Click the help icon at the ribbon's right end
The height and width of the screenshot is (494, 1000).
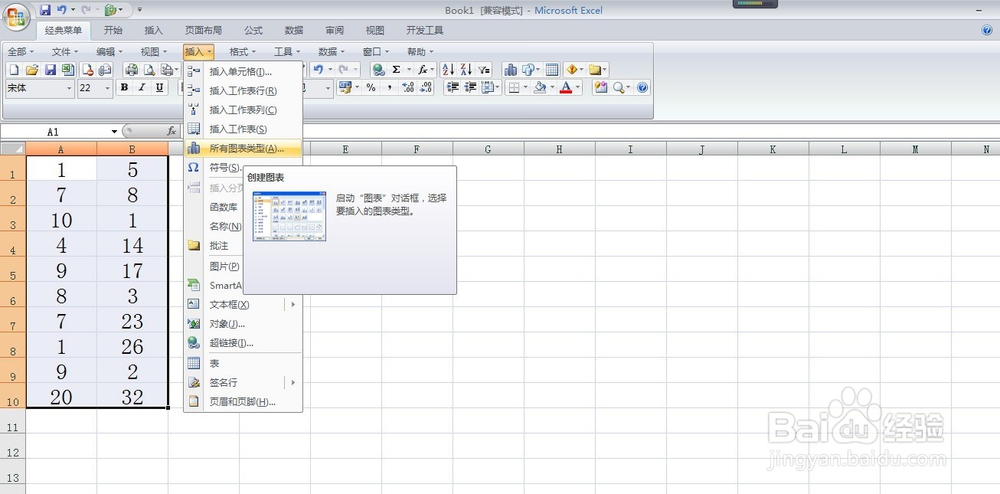[x=987, y=30]
